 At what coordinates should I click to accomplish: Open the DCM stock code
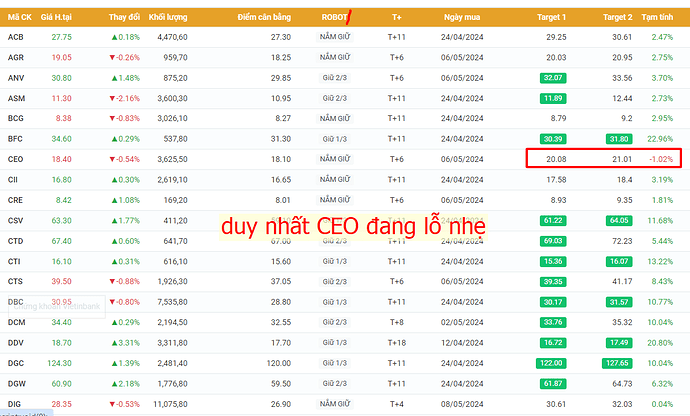(16, 322)
